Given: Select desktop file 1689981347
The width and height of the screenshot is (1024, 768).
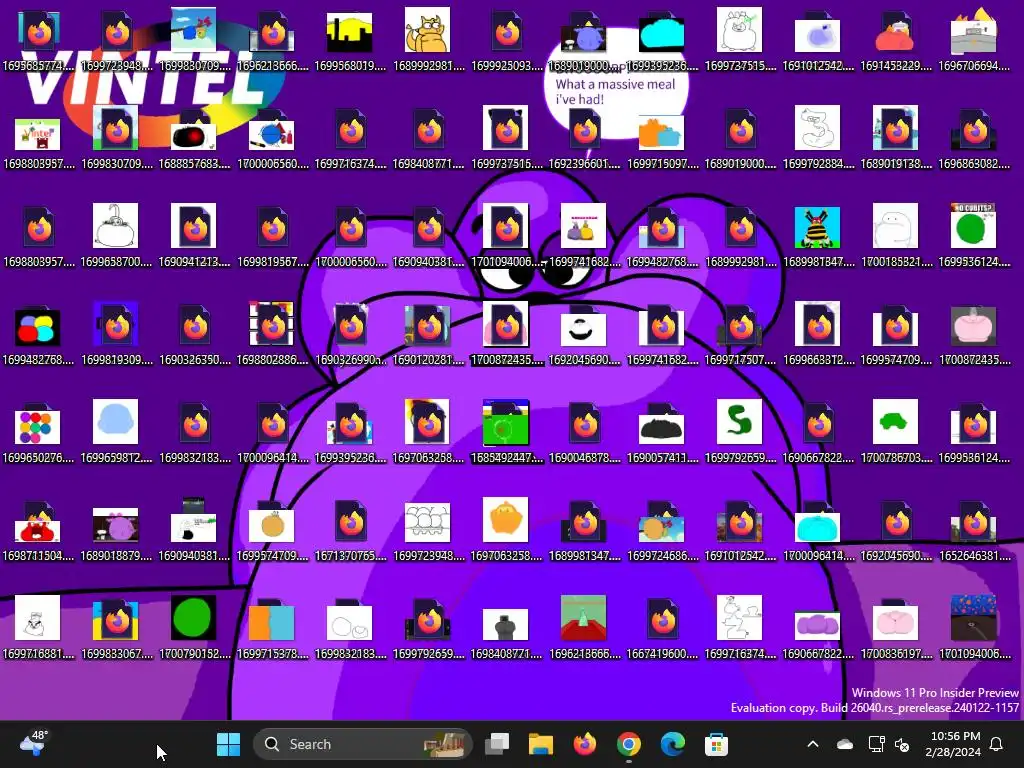Looking at the screenshot, I should click(x=584, y=529).
